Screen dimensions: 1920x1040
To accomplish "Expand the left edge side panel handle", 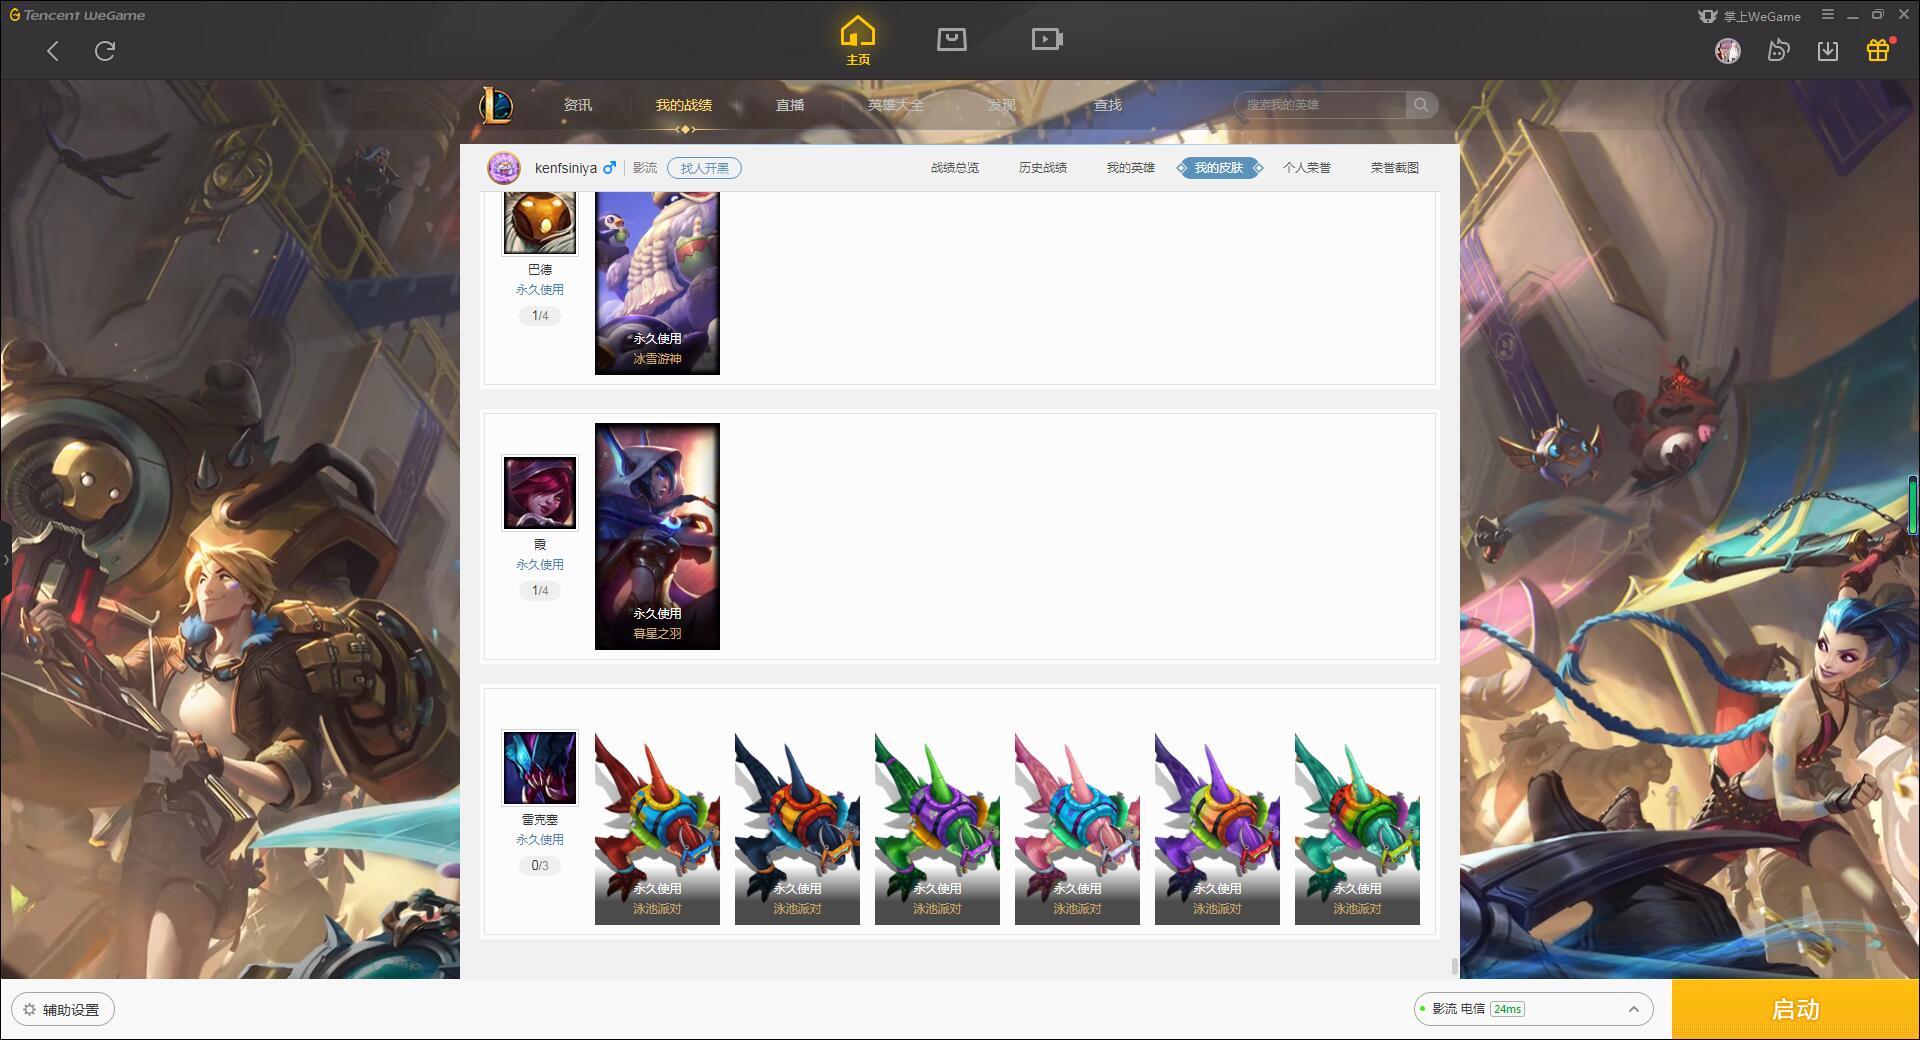I will click(5, 560).
